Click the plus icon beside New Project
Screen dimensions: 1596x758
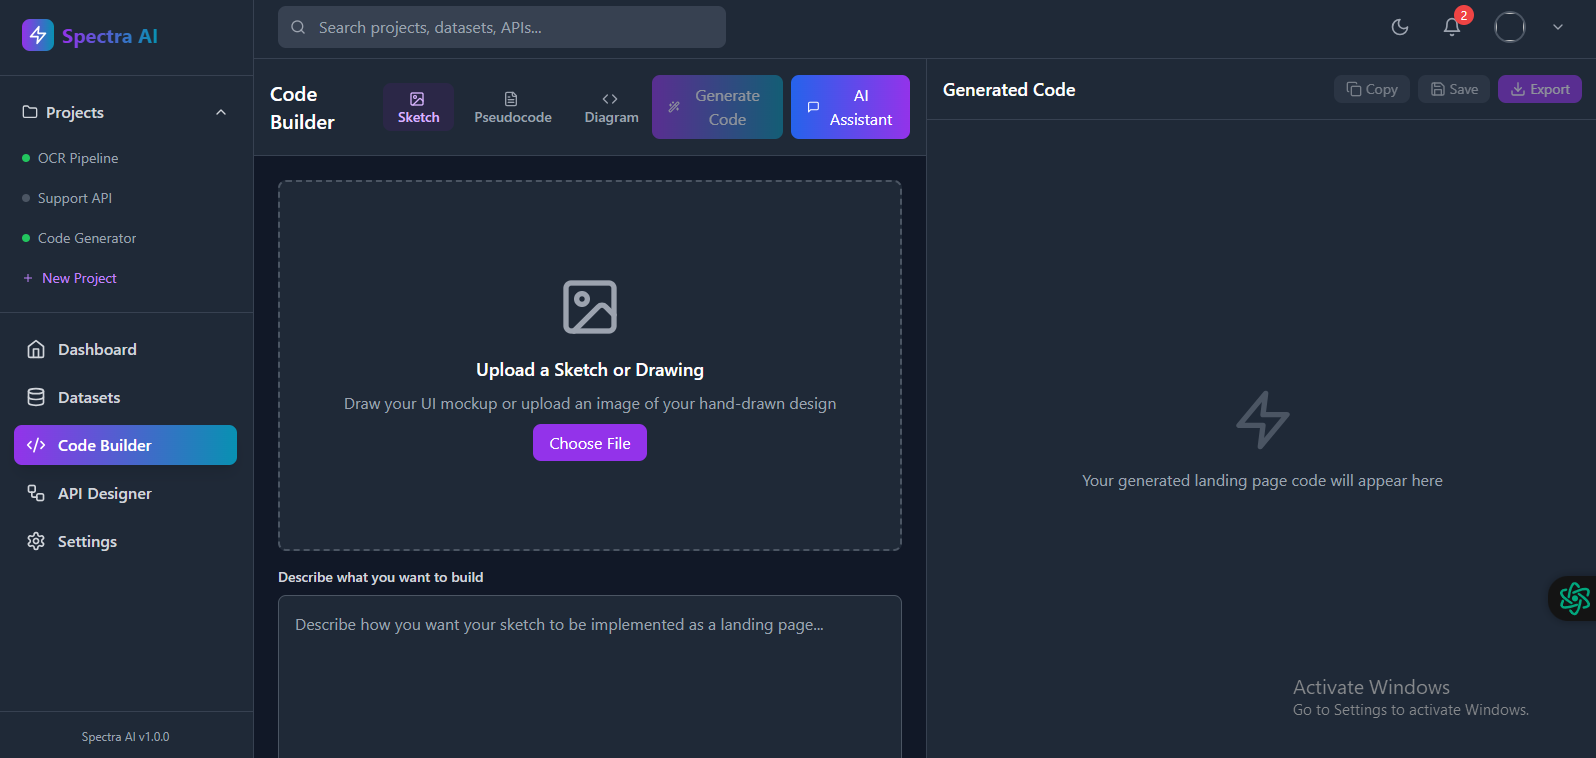pyautogui.click(x=28, y=278)
